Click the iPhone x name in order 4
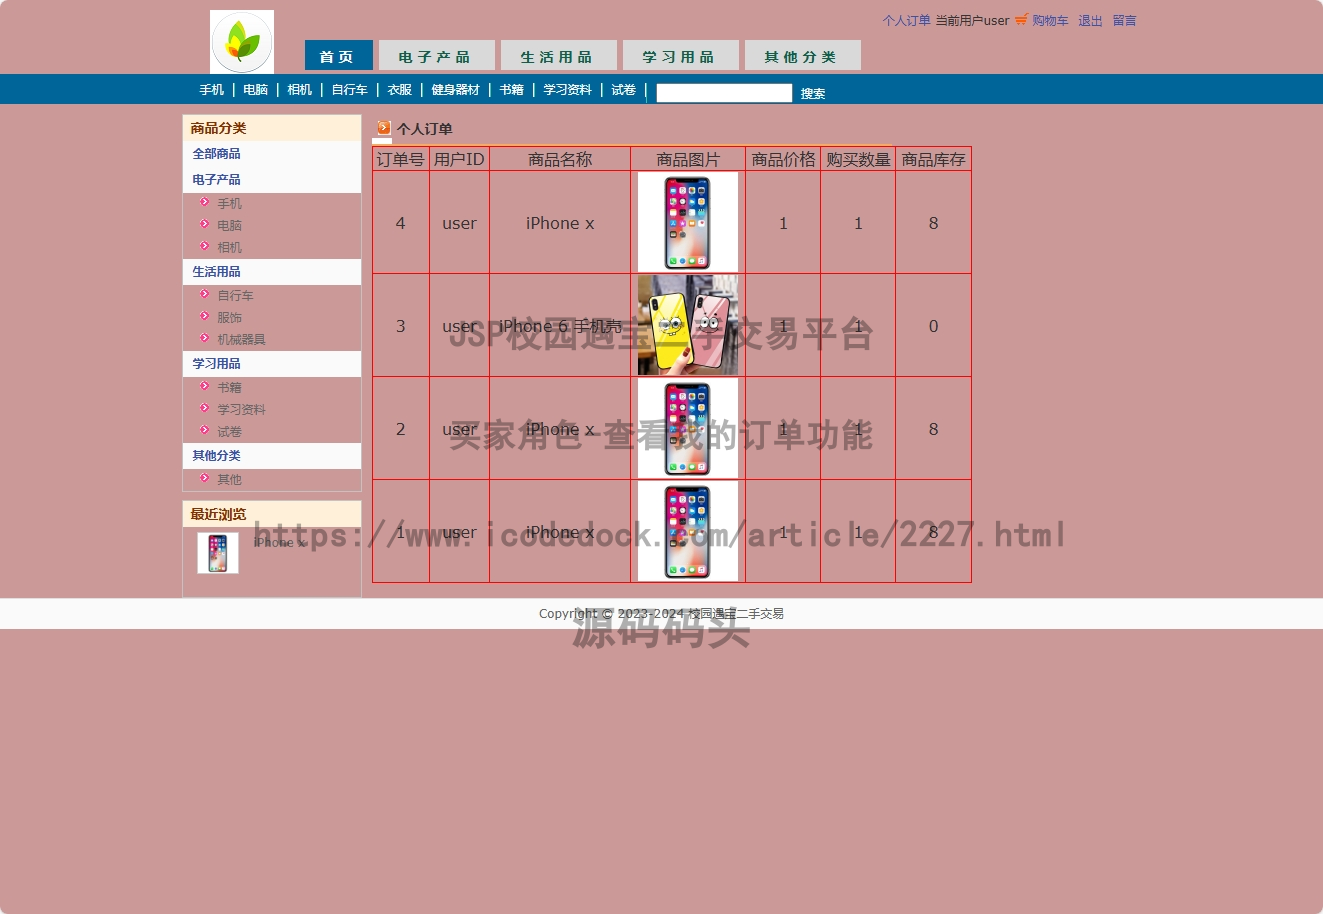 (x=560, y=223)
